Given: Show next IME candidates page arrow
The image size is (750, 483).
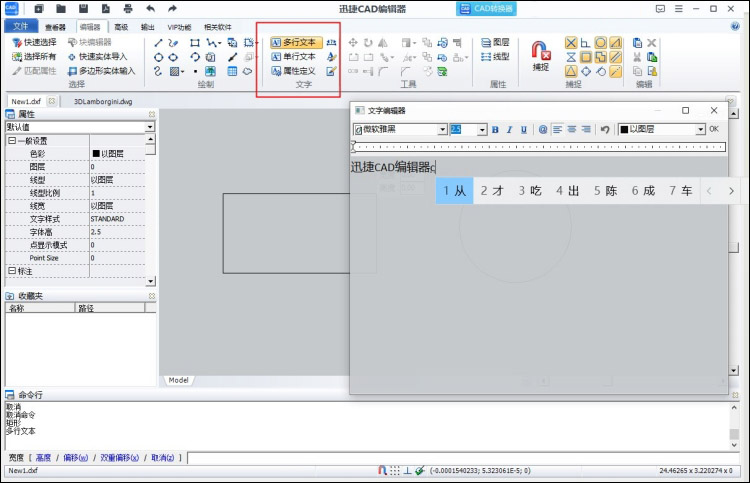Looking at the screenshot, I should point(731,191).
